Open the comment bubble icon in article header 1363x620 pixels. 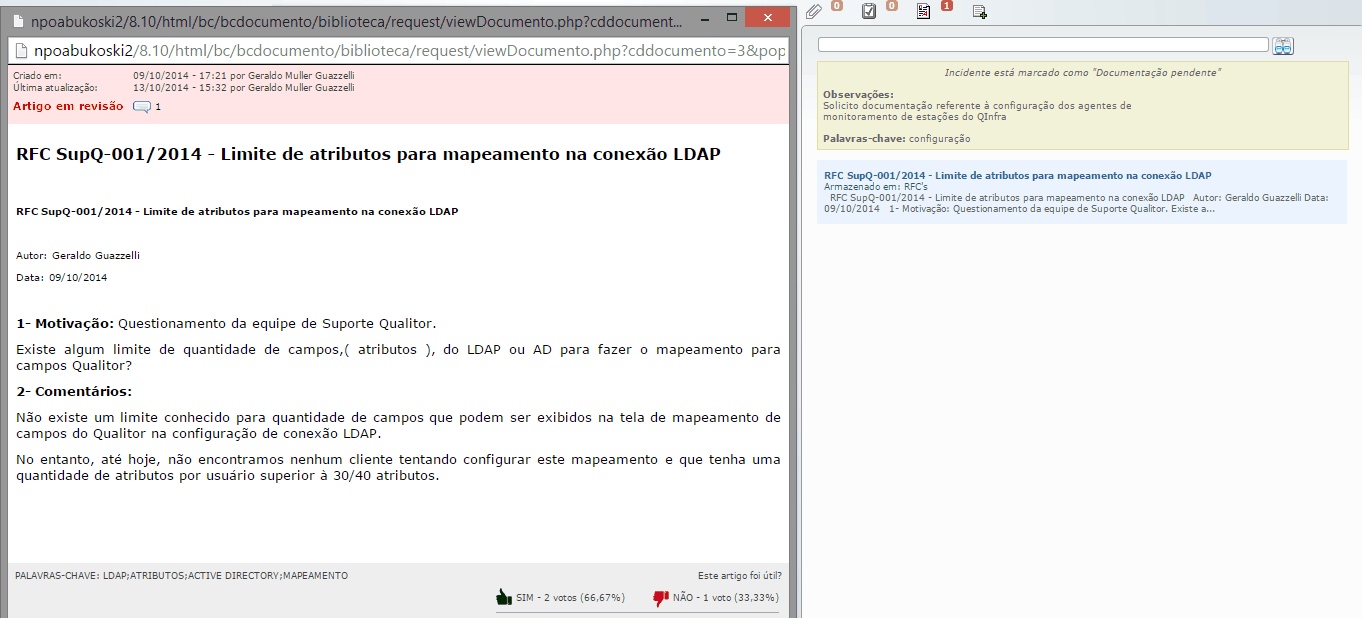(142, 107)
